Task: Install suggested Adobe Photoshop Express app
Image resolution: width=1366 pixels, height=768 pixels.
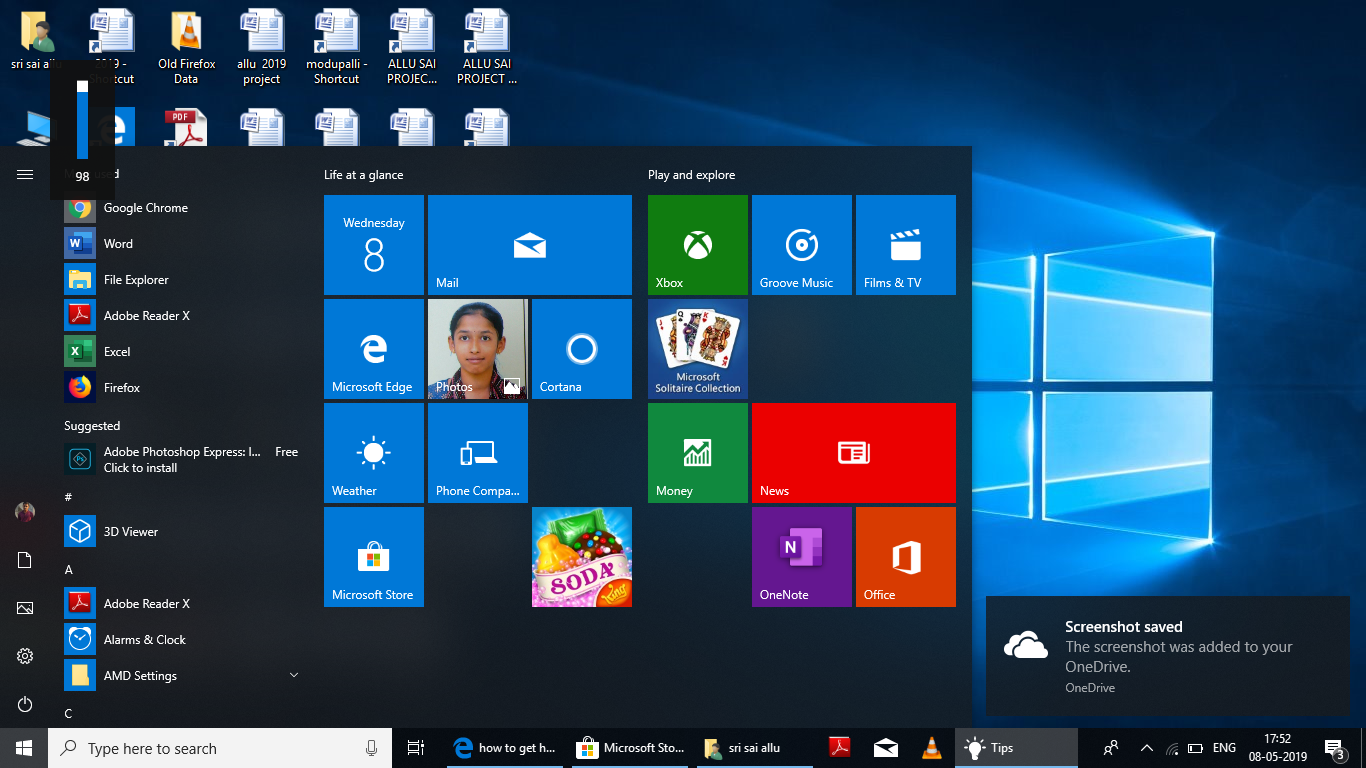Action: coord(182,460)
